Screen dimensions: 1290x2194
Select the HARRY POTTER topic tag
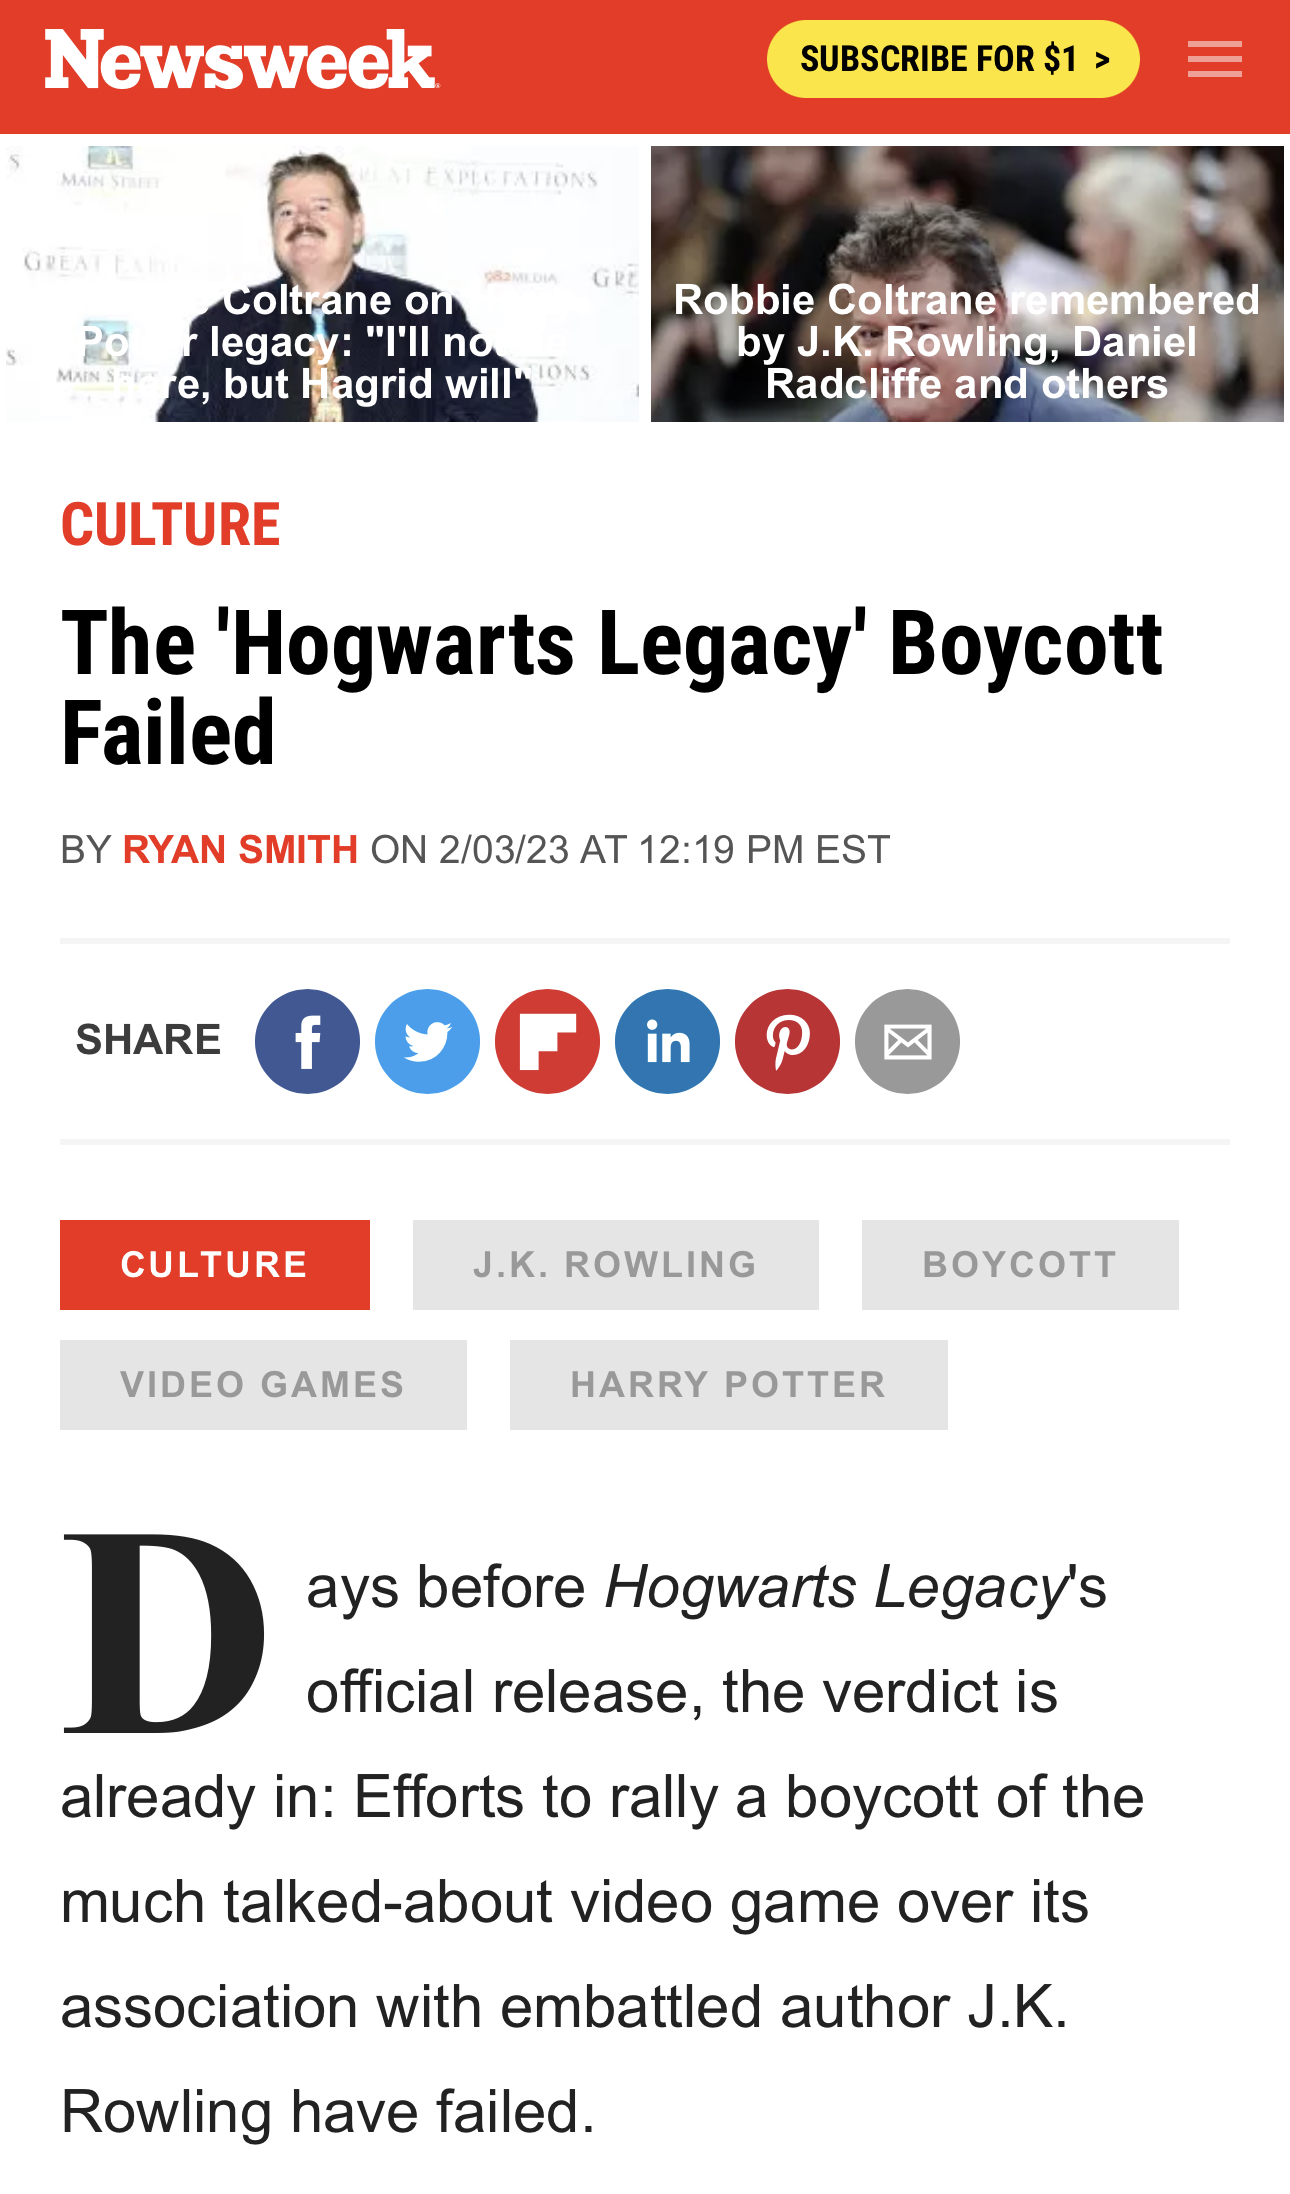[729, 1385]
